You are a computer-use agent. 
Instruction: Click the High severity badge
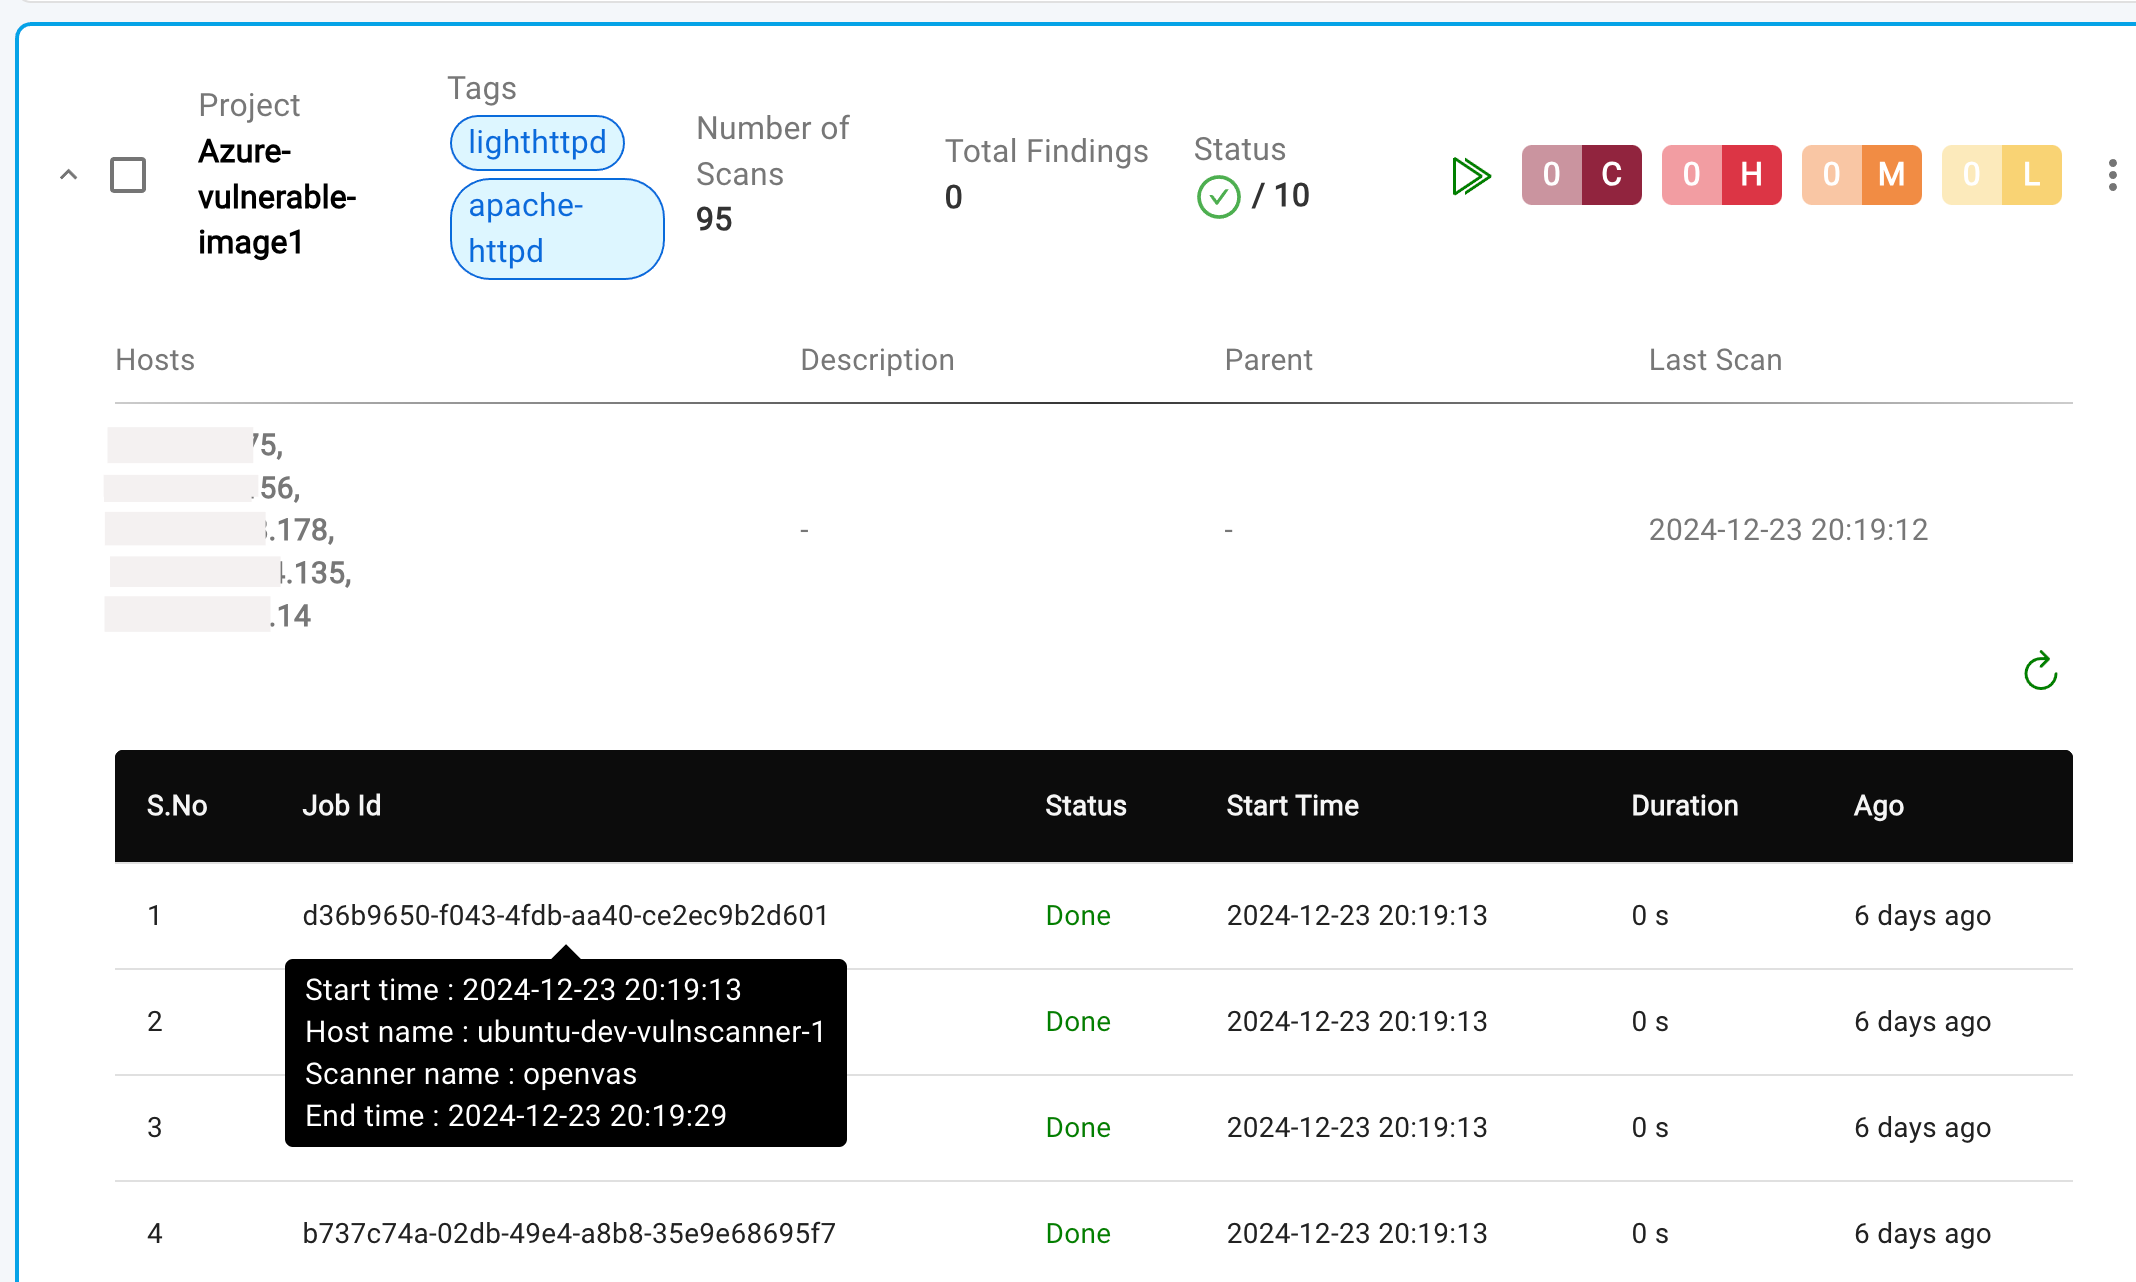point(1721,175)
